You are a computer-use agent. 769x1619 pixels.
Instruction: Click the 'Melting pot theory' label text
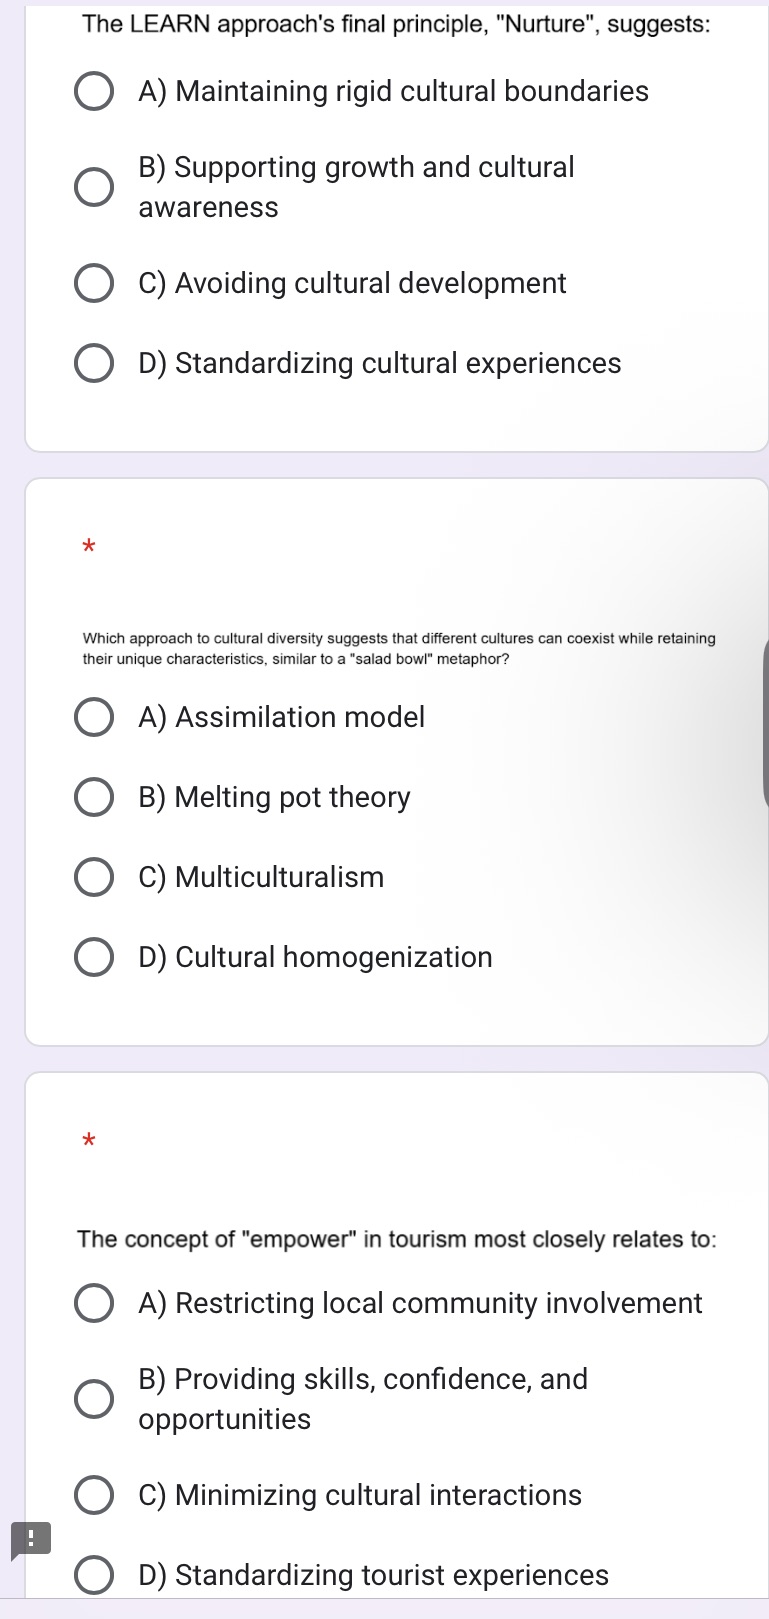point(274,797)
